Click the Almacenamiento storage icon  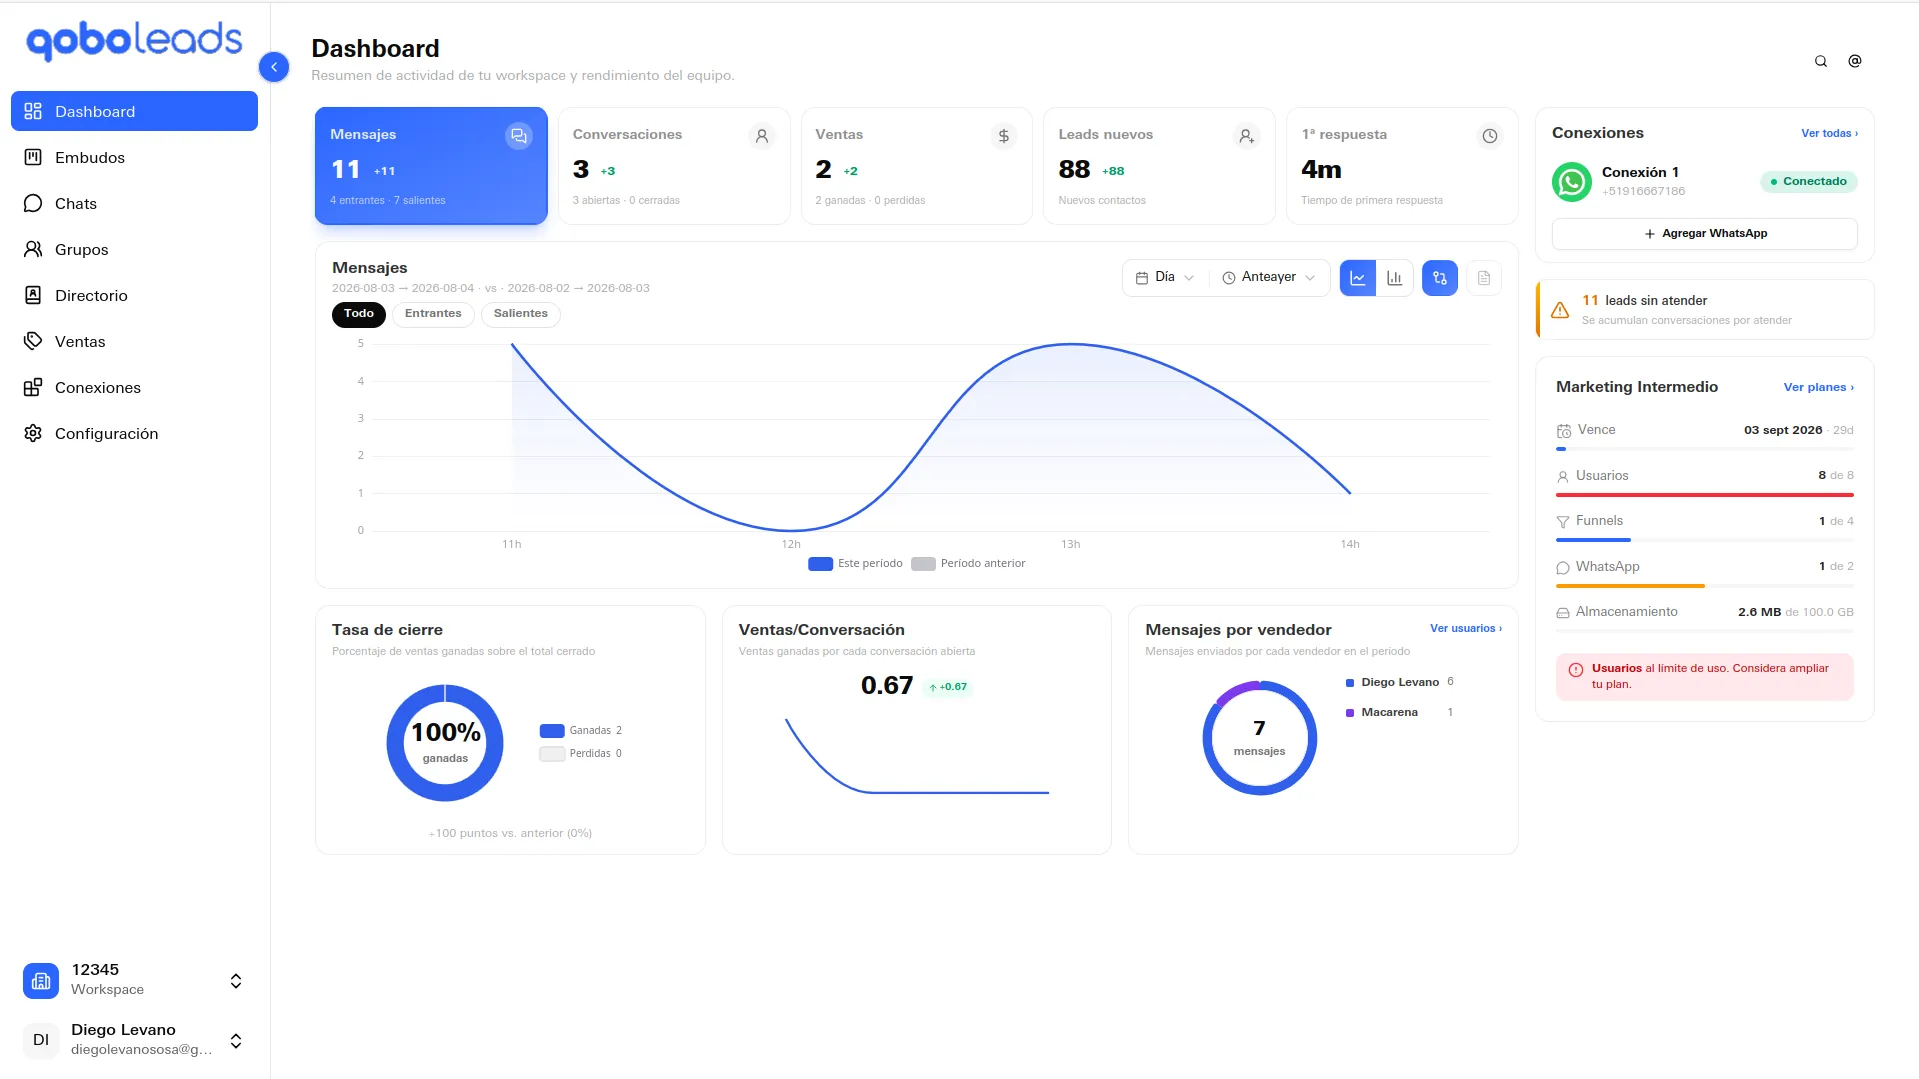click(1563, 613)
